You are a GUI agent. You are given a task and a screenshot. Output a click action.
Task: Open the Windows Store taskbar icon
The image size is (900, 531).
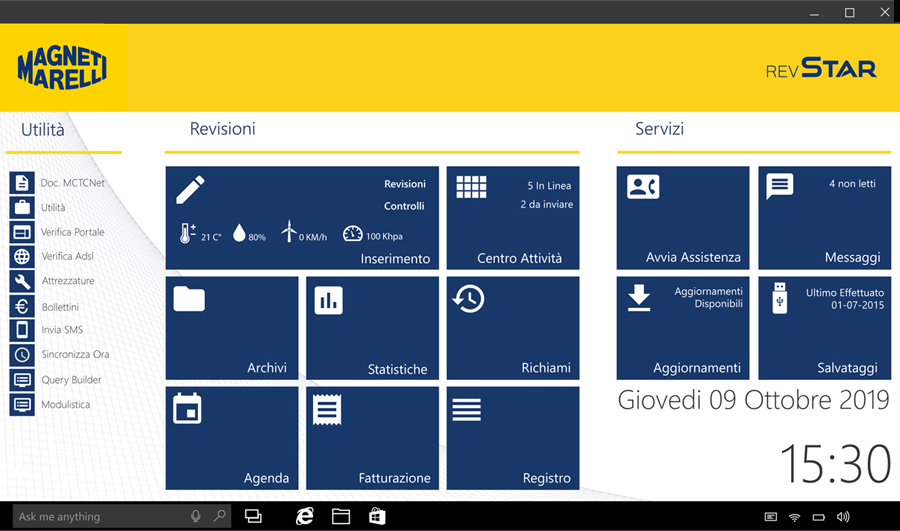coord(377,516)
